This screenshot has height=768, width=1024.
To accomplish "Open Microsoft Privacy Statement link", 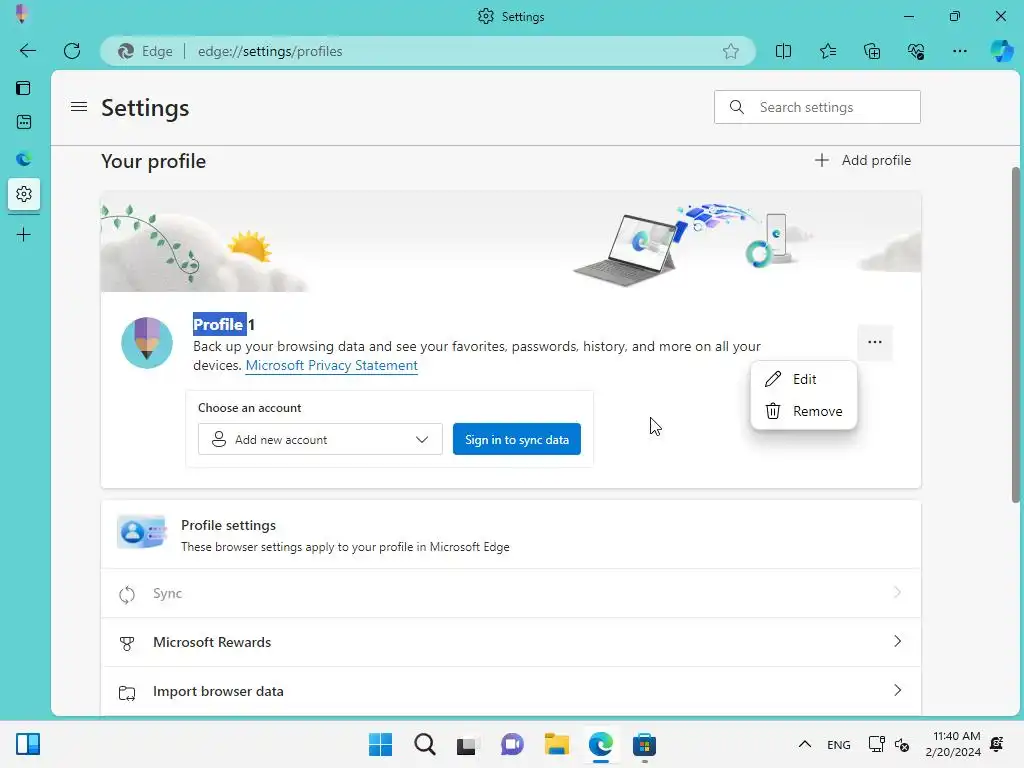I will (x=331, y=366).
